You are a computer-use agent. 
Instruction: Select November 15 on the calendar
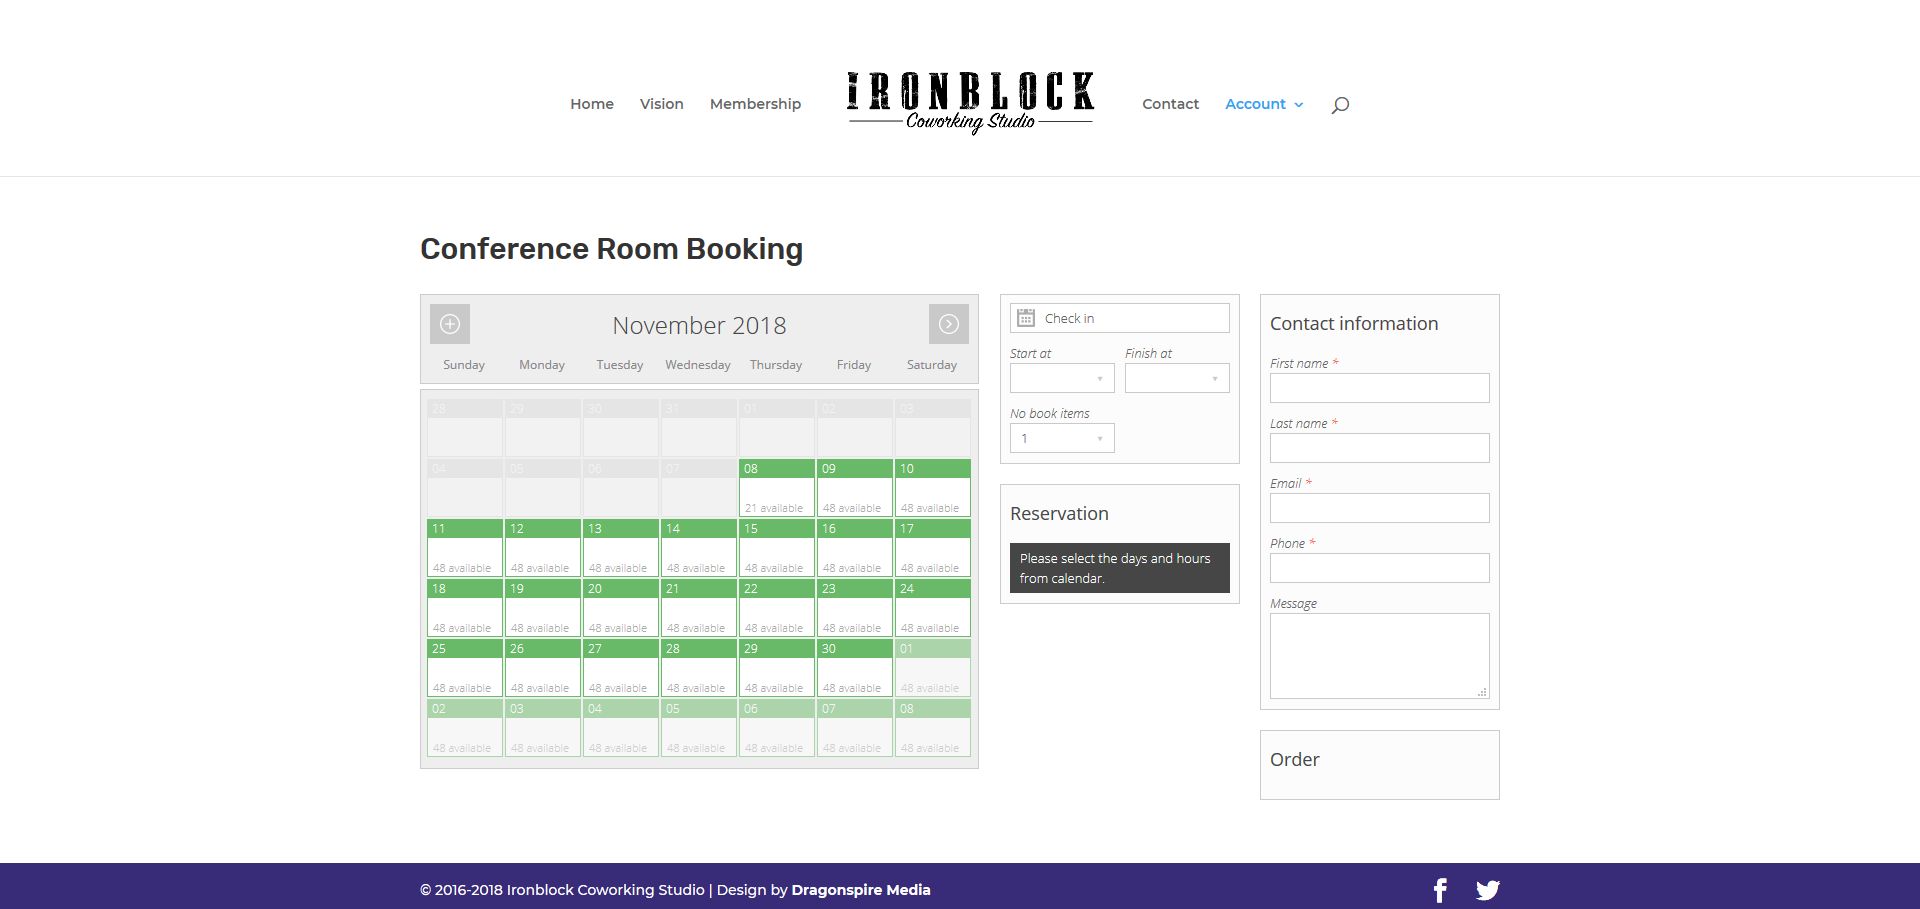777,548
